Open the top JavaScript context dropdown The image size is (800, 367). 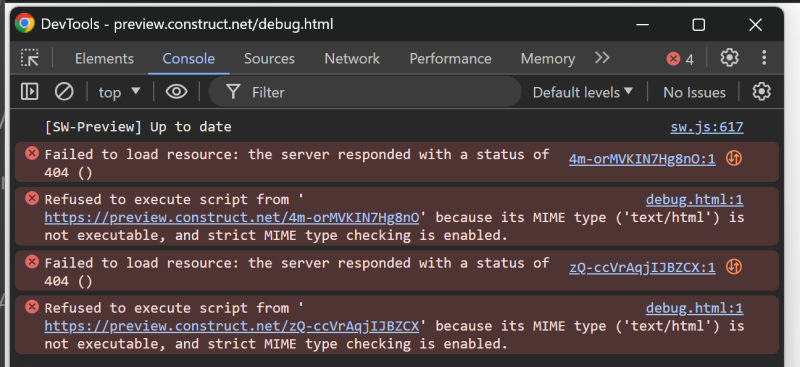point(119,92)
